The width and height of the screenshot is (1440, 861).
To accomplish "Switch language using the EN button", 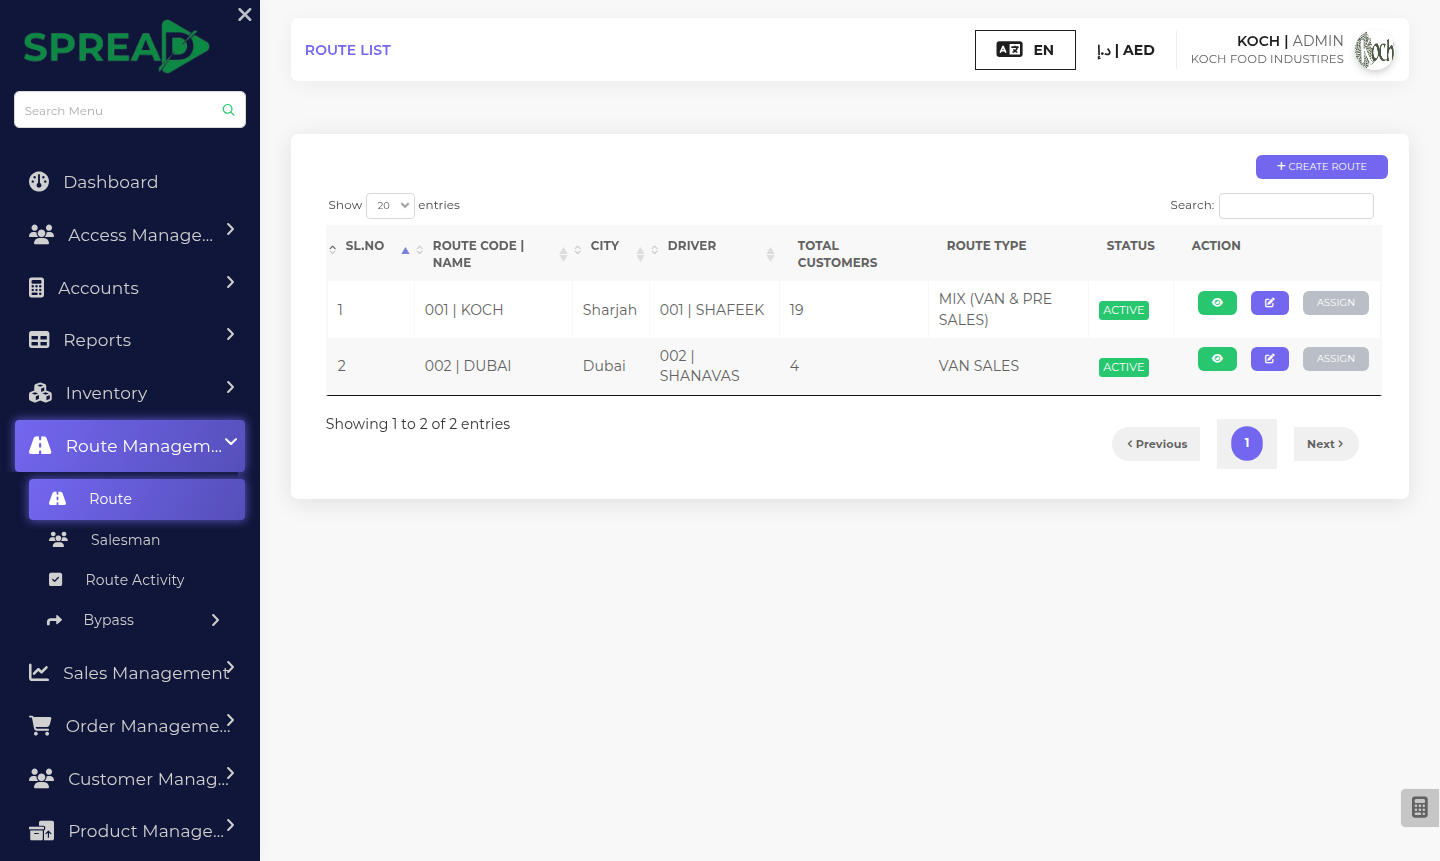I will click(x=1025, y=50).
